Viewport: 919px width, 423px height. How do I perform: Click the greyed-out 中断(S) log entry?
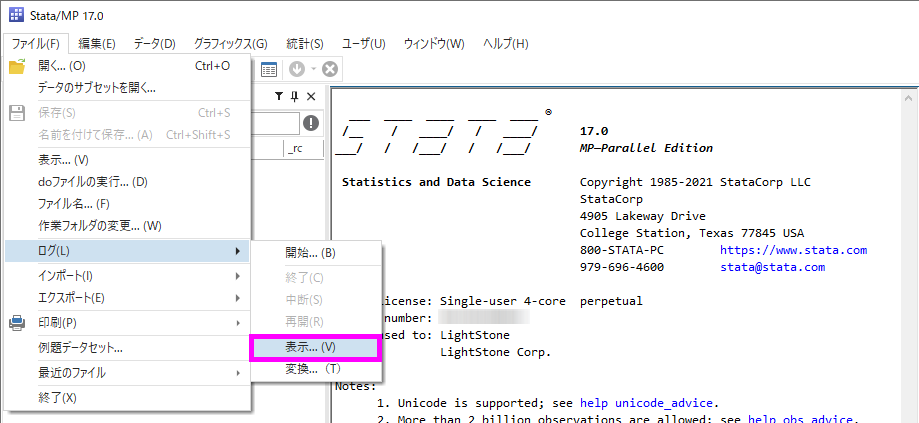tap(316, 301)
